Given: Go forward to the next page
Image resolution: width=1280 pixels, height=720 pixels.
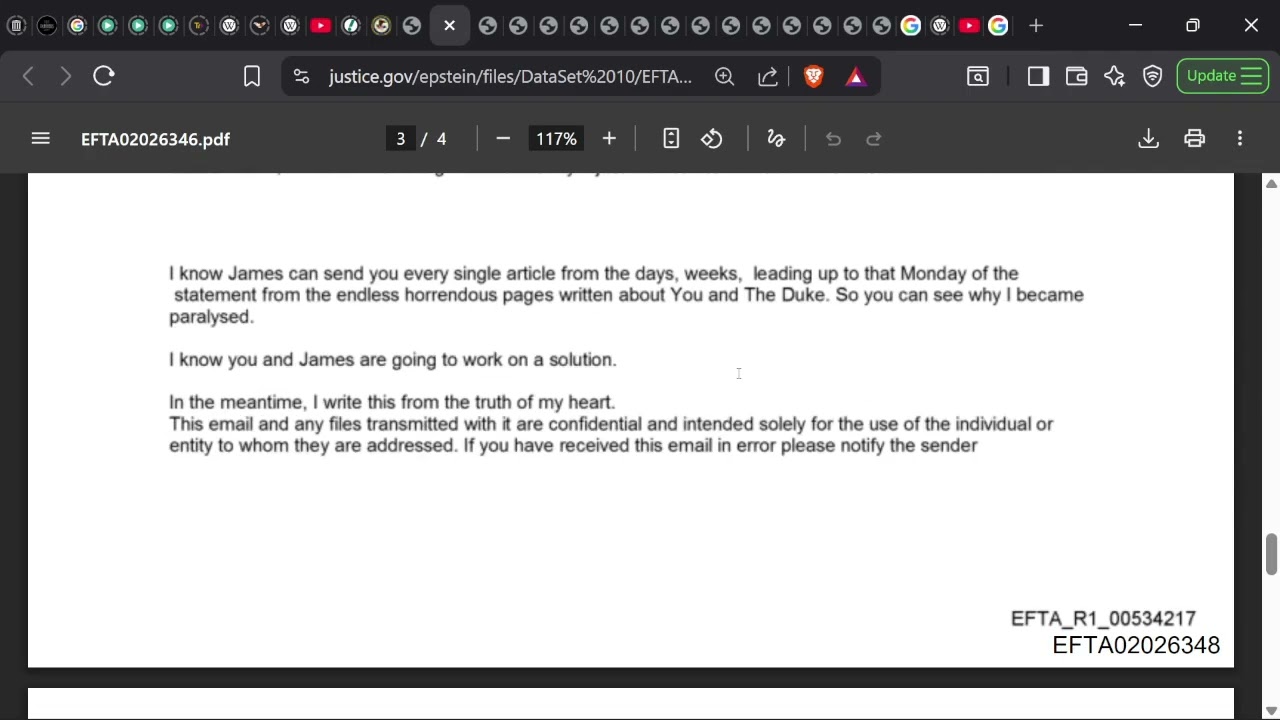Looking at the screenshot, I should click(x=66, y=76).
